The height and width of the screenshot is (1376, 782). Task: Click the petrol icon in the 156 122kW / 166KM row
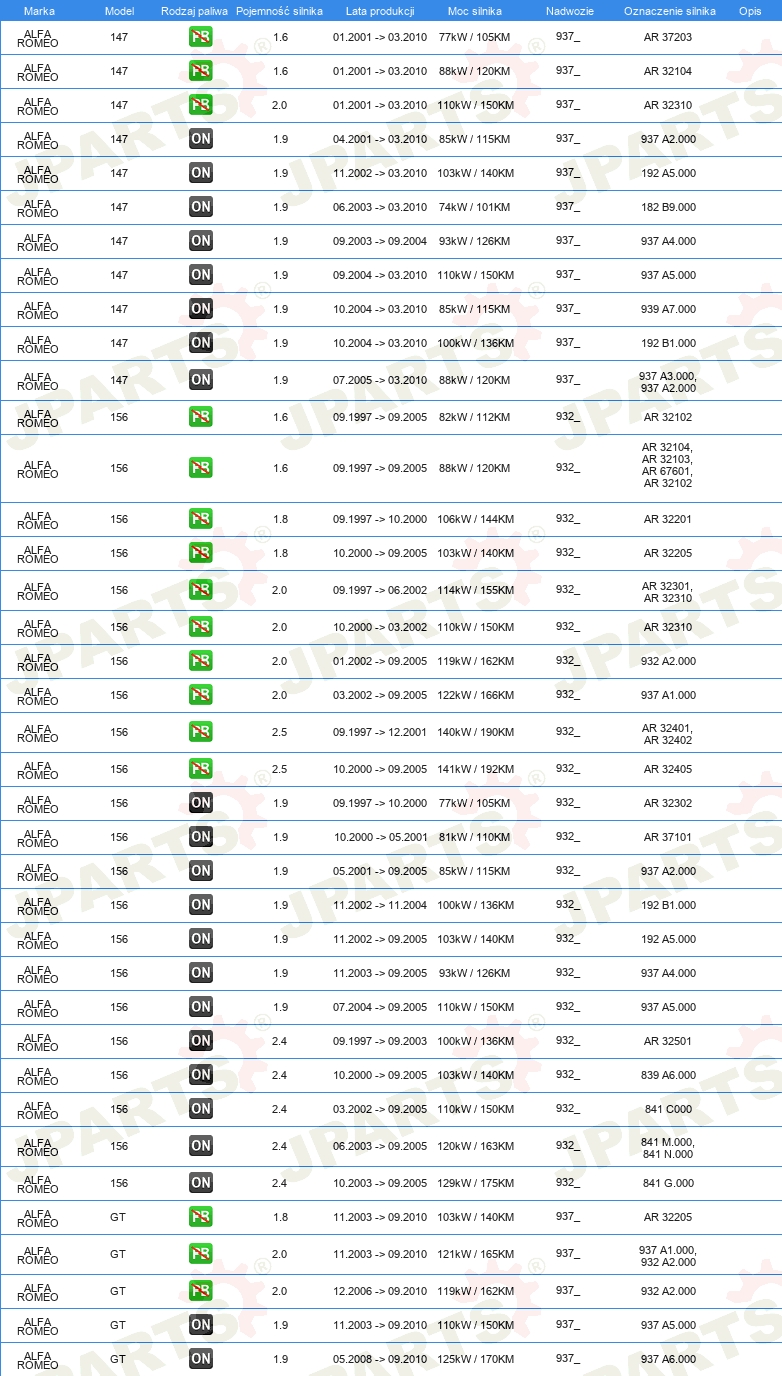click(x=201, y=696)
